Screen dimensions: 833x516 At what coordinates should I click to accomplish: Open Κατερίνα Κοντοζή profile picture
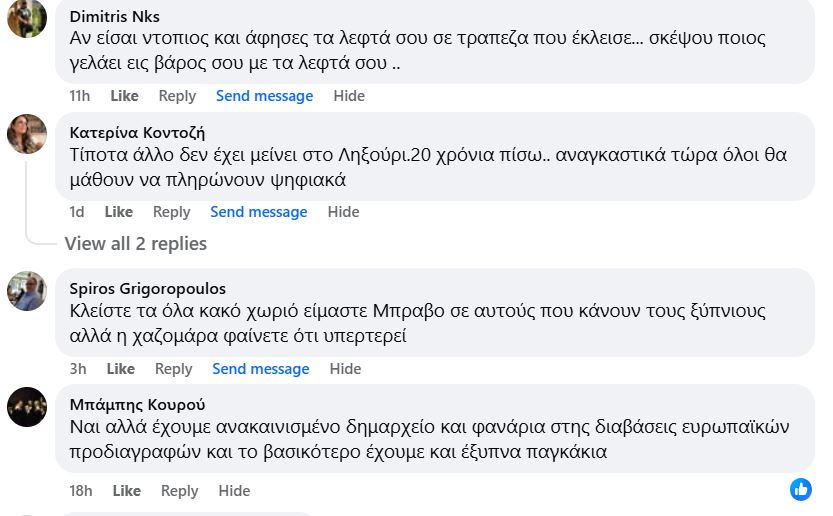coord(27,134)
